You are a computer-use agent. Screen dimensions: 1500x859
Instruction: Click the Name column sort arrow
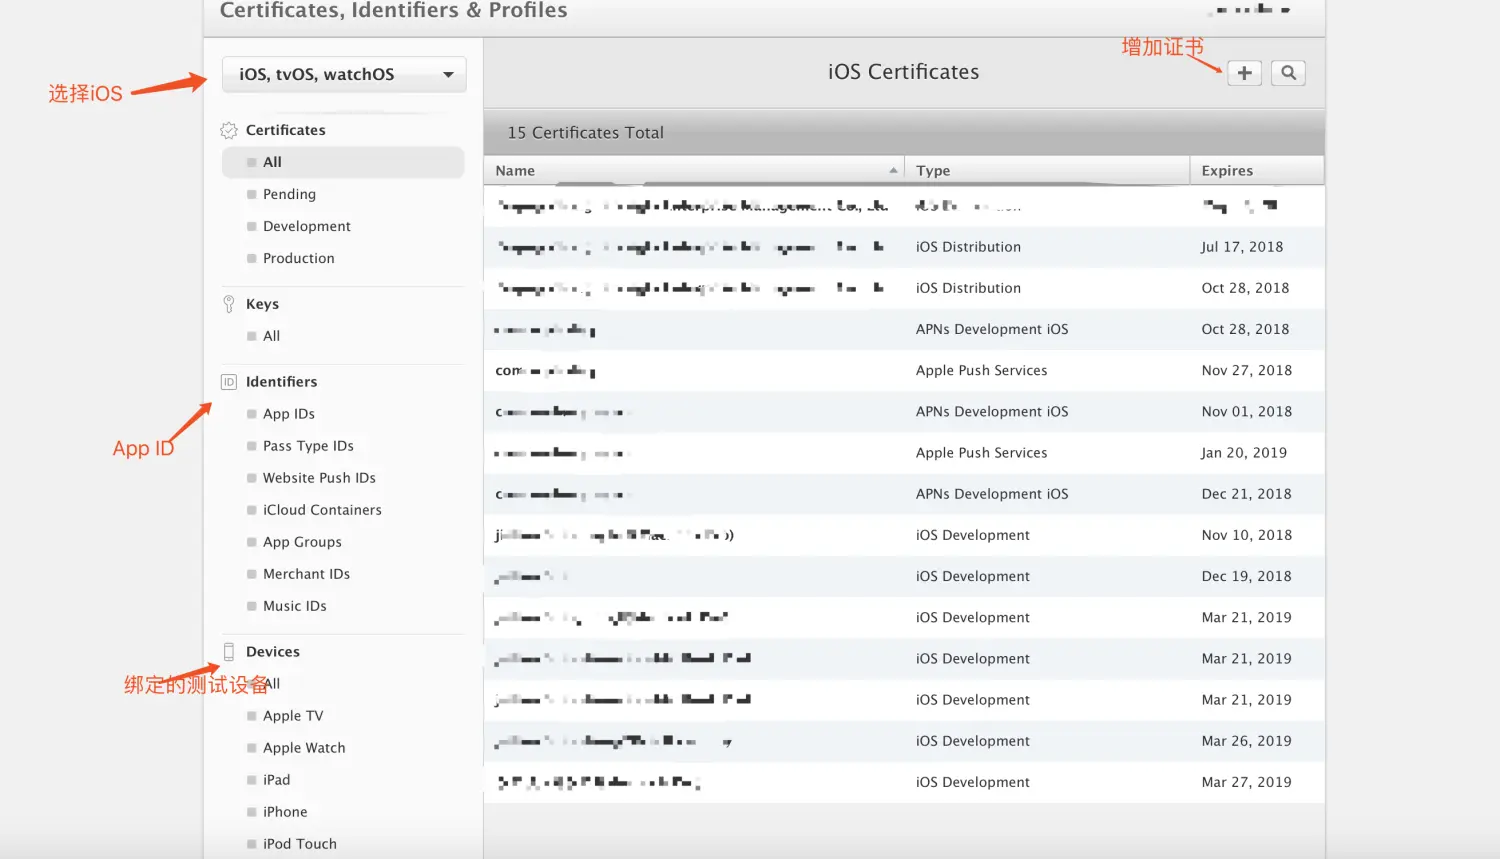pos(893,171)
